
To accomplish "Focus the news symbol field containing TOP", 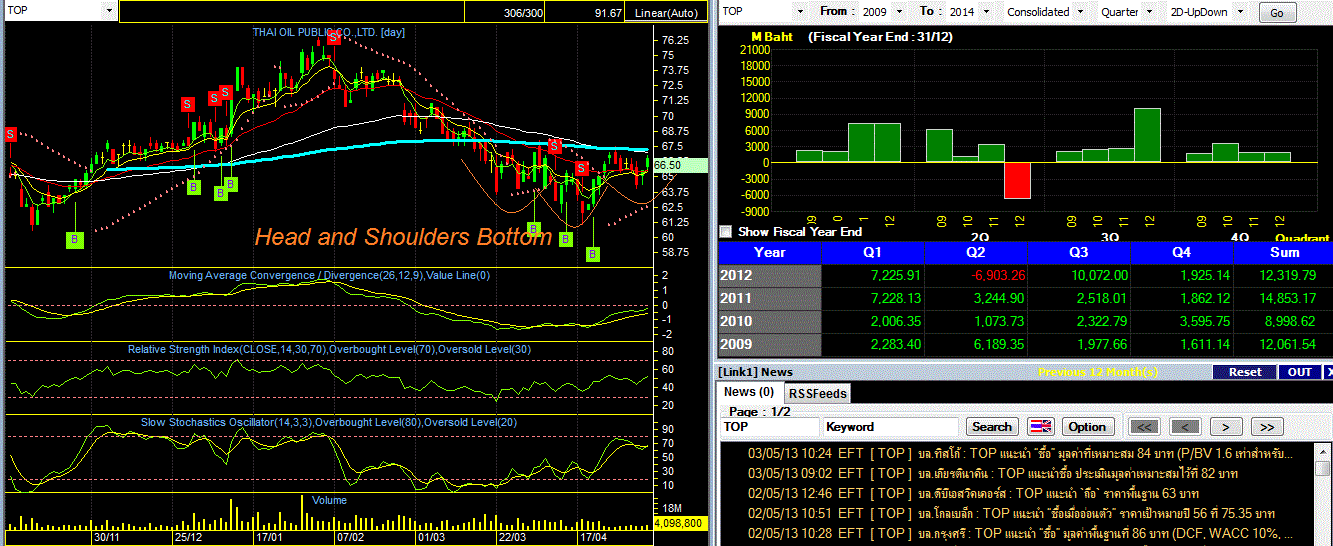I will 768,427.
